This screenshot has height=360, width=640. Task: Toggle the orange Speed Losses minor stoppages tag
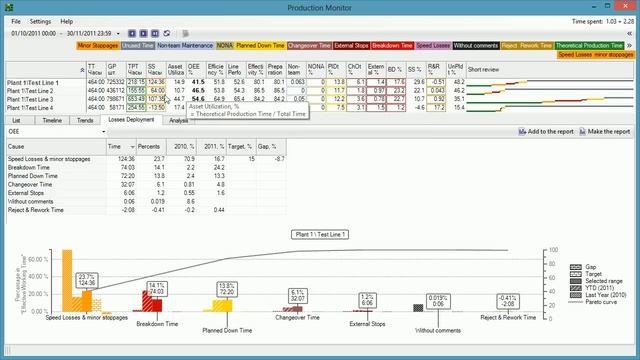(596, 55)
